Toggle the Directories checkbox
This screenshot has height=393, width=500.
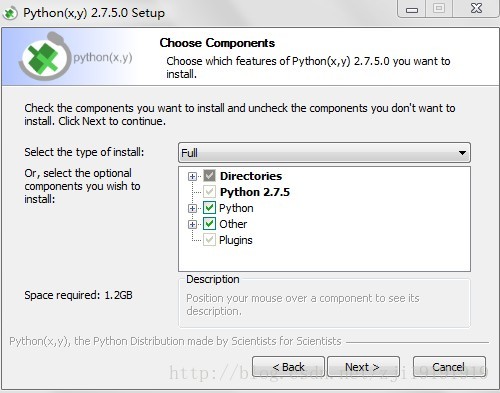[x=209, y=176]
